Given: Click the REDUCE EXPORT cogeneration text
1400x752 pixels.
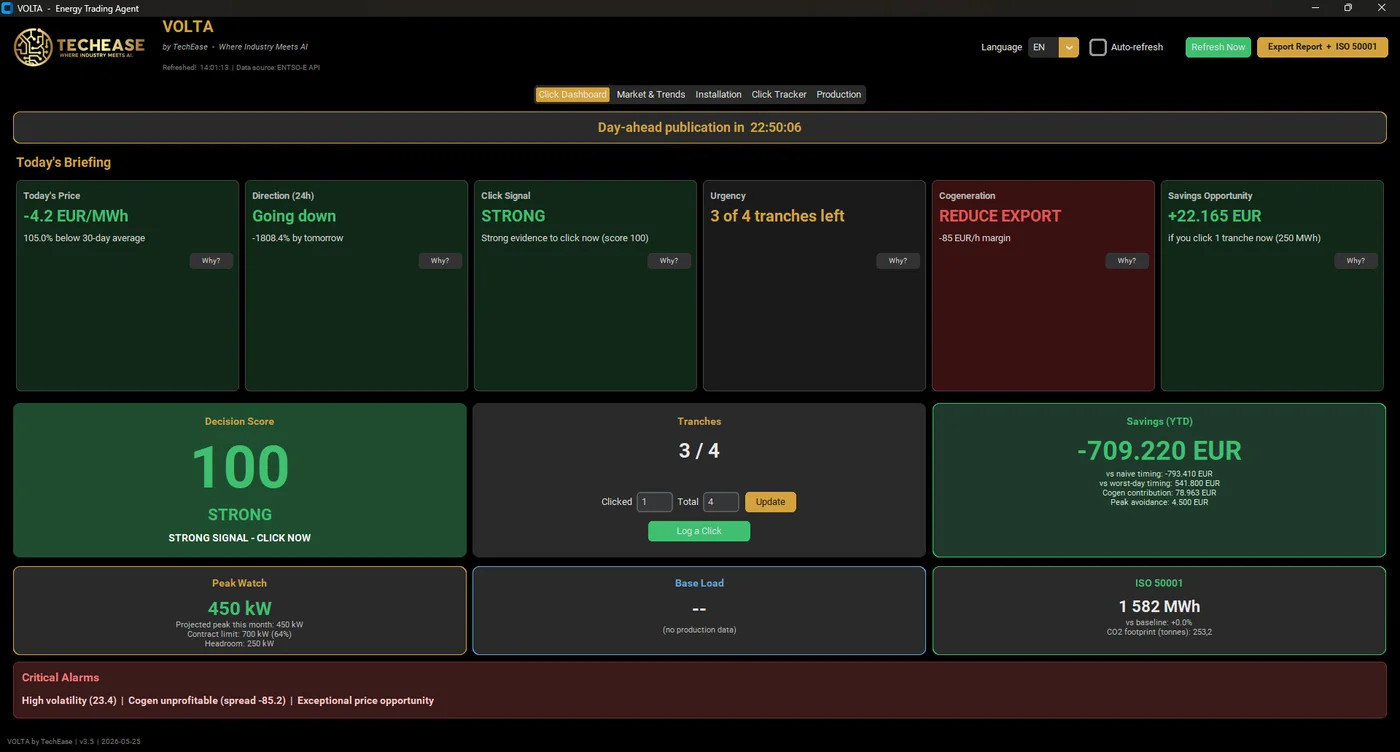Looking at the screenshot, I should click(1000, 216).
